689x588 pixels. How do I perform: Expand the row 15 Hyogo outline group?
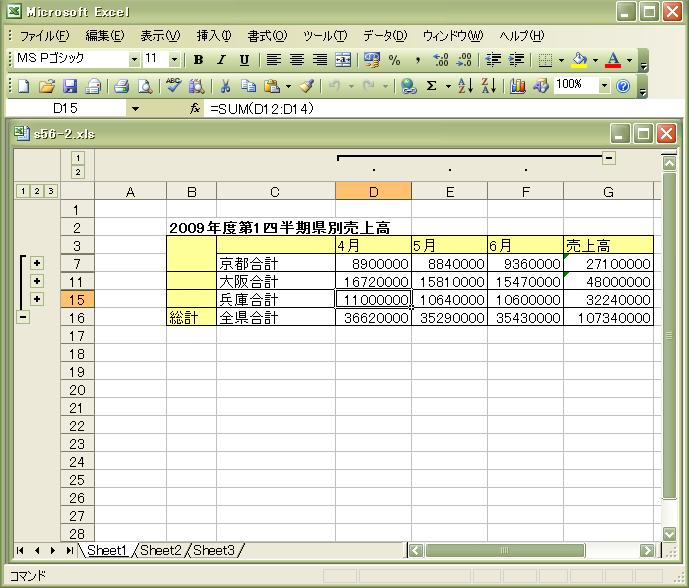tap(37, 299)
